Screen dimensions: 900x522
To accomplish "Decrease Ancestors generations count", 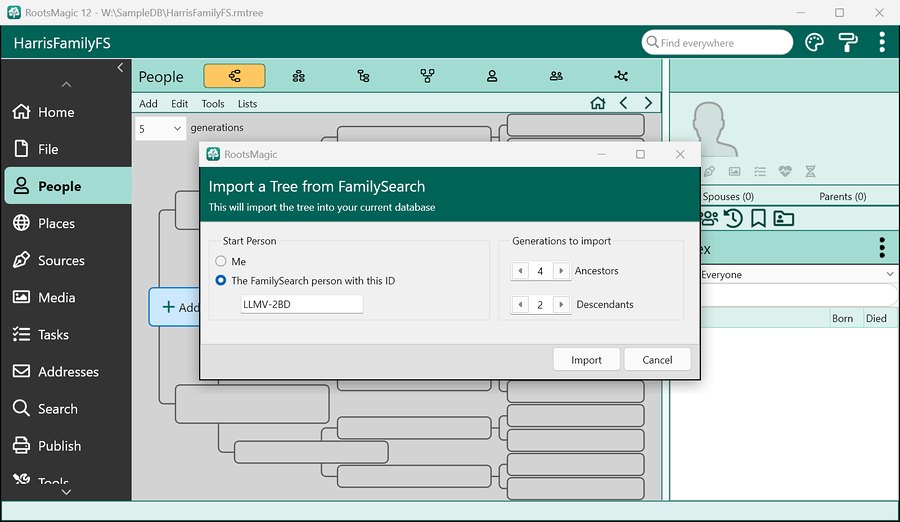I will tap(520, 270).
